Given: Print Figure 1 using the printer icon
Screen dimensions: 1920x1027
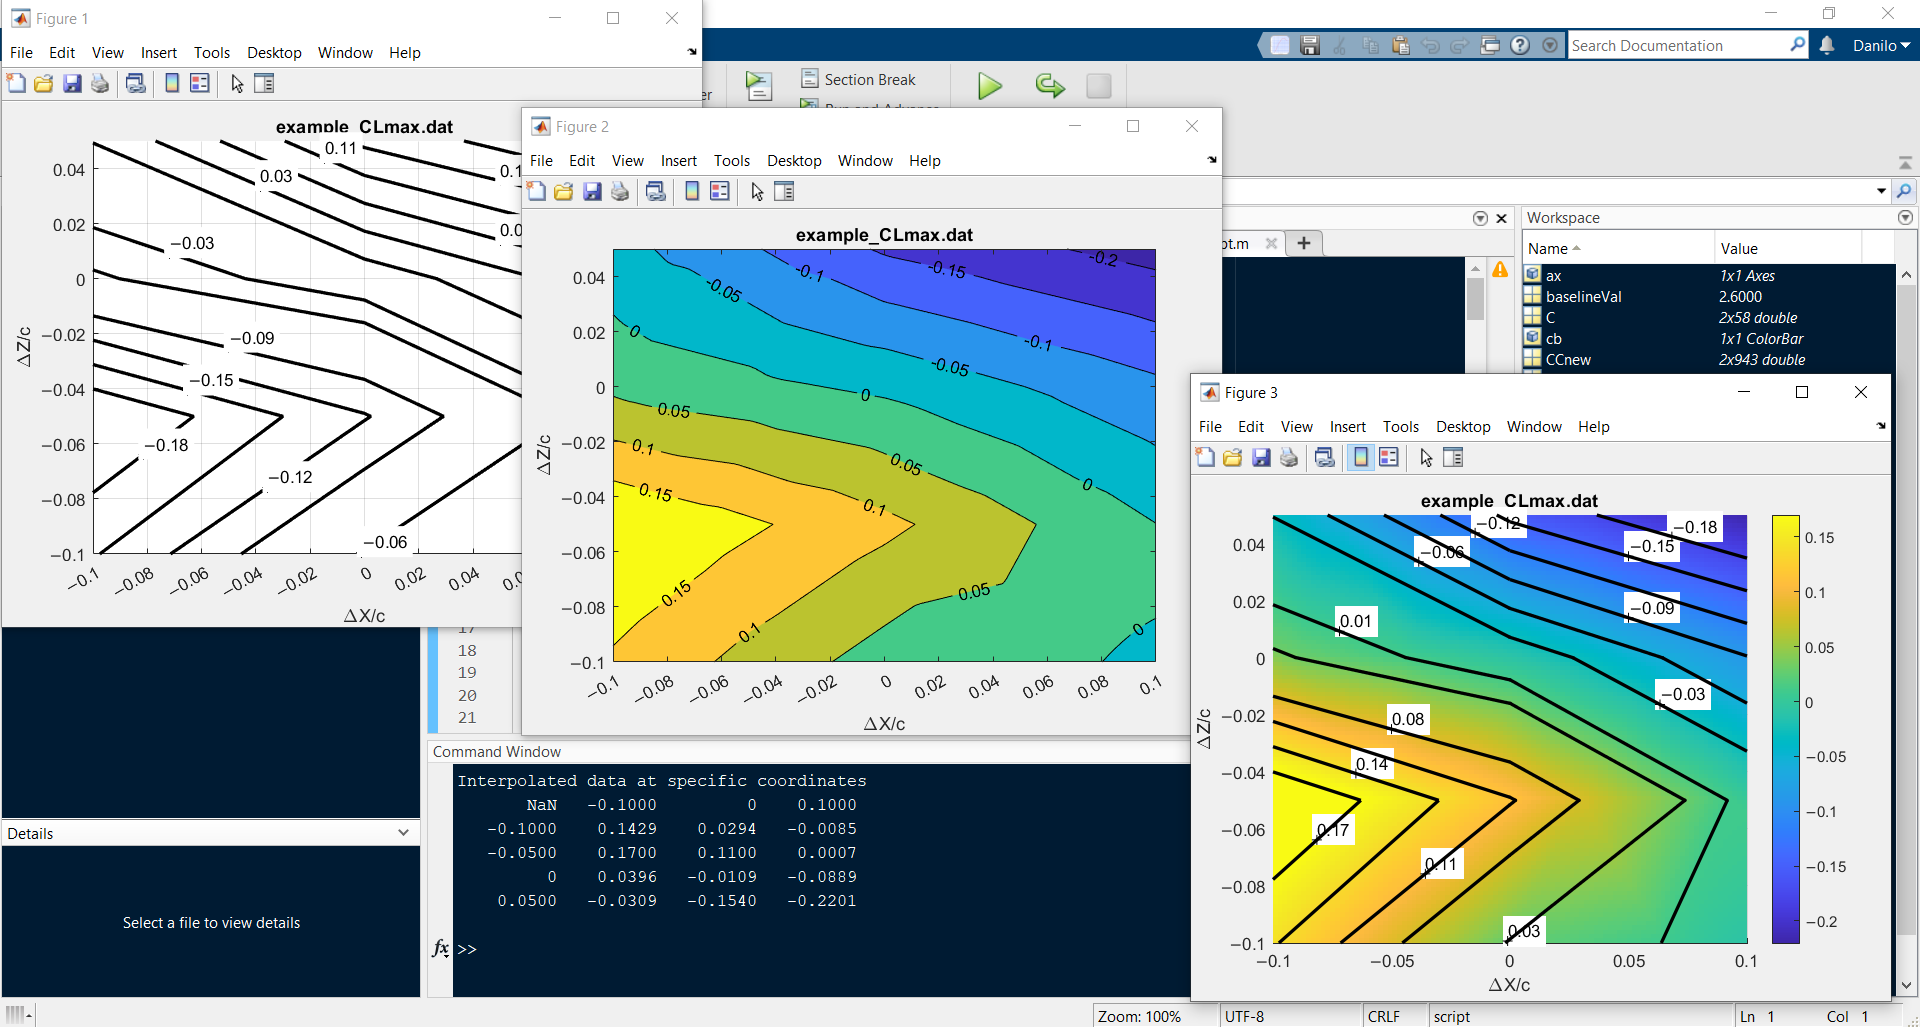Looking at the screenshot, I should 99,83.
